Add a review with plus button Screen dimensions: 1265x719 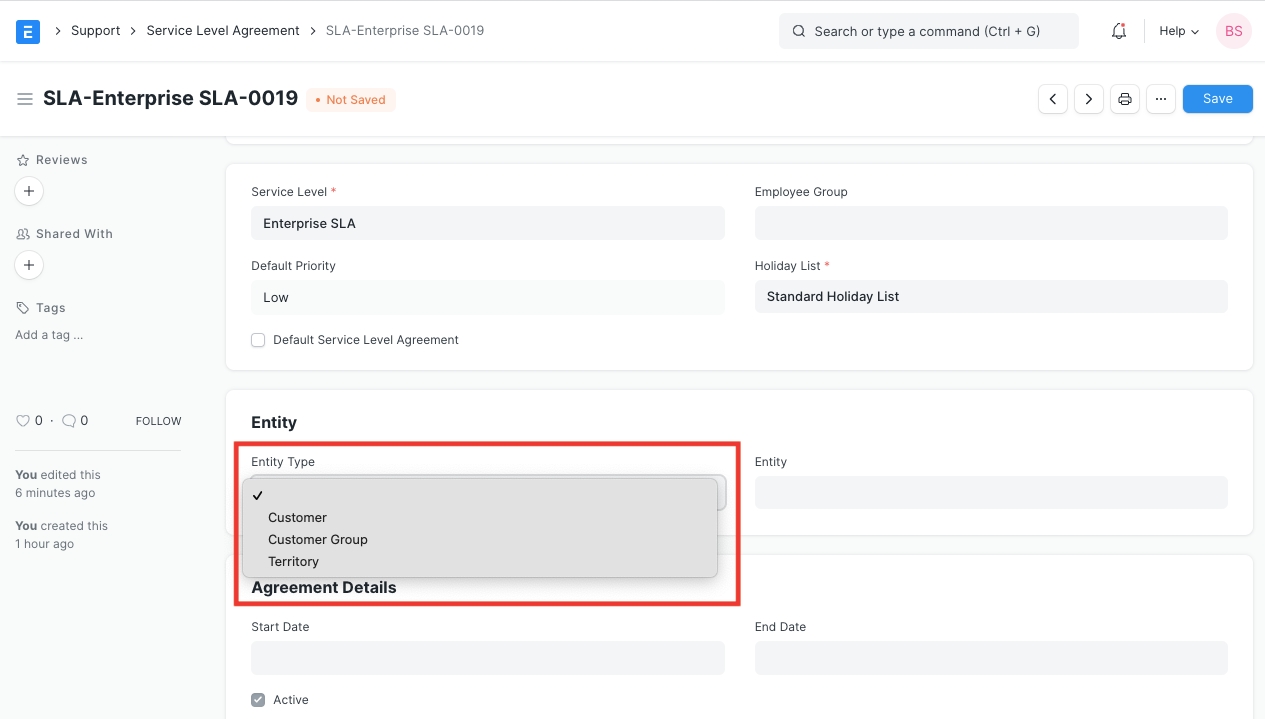[x=29, y=191]
